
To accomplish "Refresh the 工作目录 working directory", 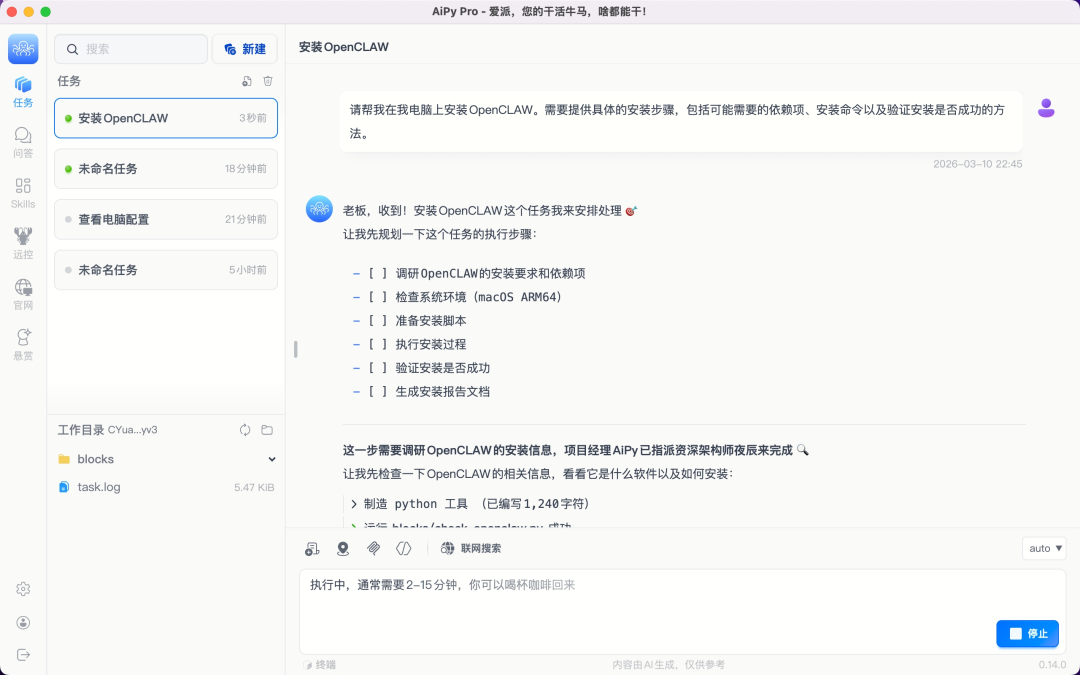I will coord(244,429).
